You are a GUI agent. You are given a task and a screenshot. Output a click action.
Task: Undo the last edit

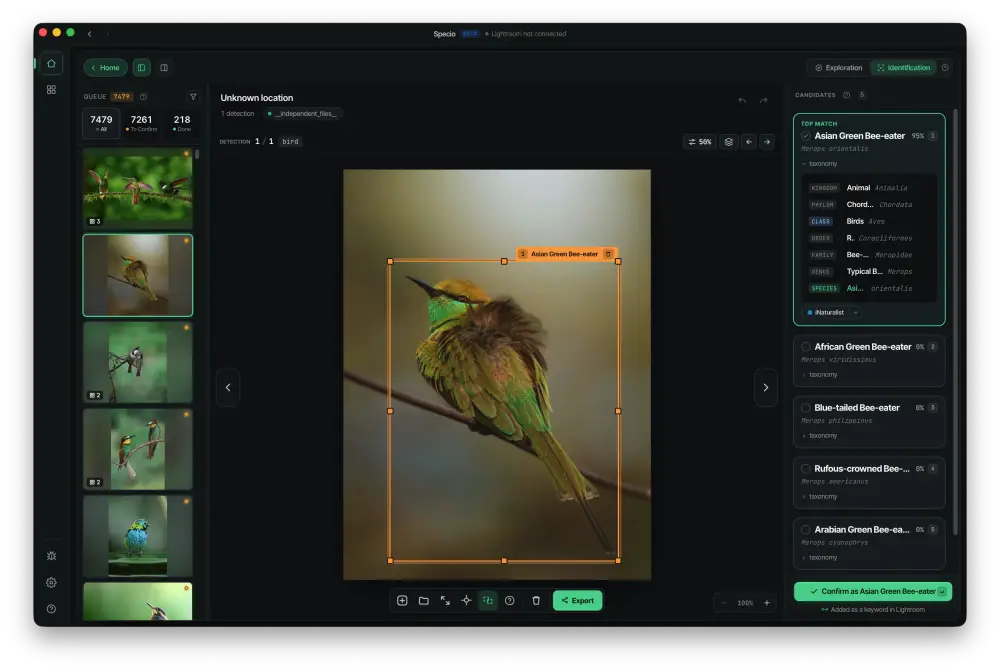(x=742, y=101)
